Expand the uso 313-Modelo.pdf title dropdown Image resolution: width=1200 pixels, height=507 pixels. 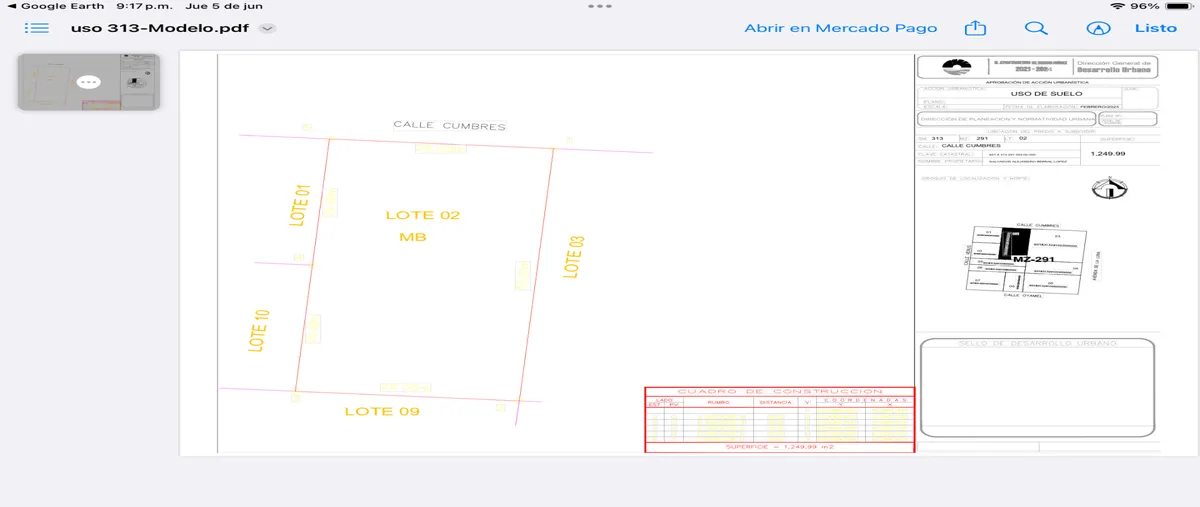point(267,29)
